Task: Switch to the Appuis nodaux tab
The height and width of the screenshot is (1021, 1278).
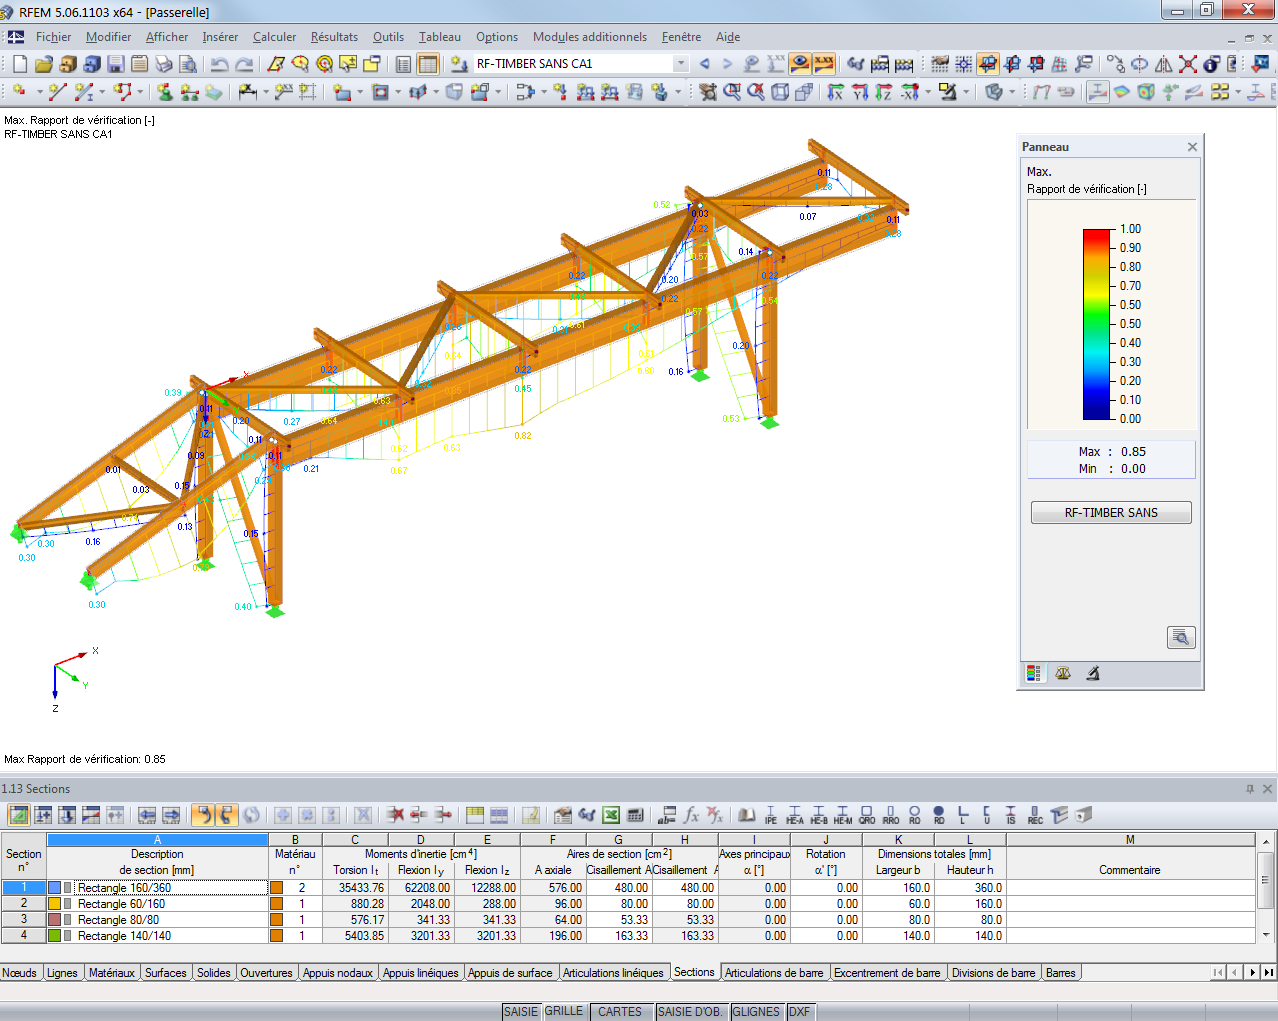Action: [x=337, y=972]
